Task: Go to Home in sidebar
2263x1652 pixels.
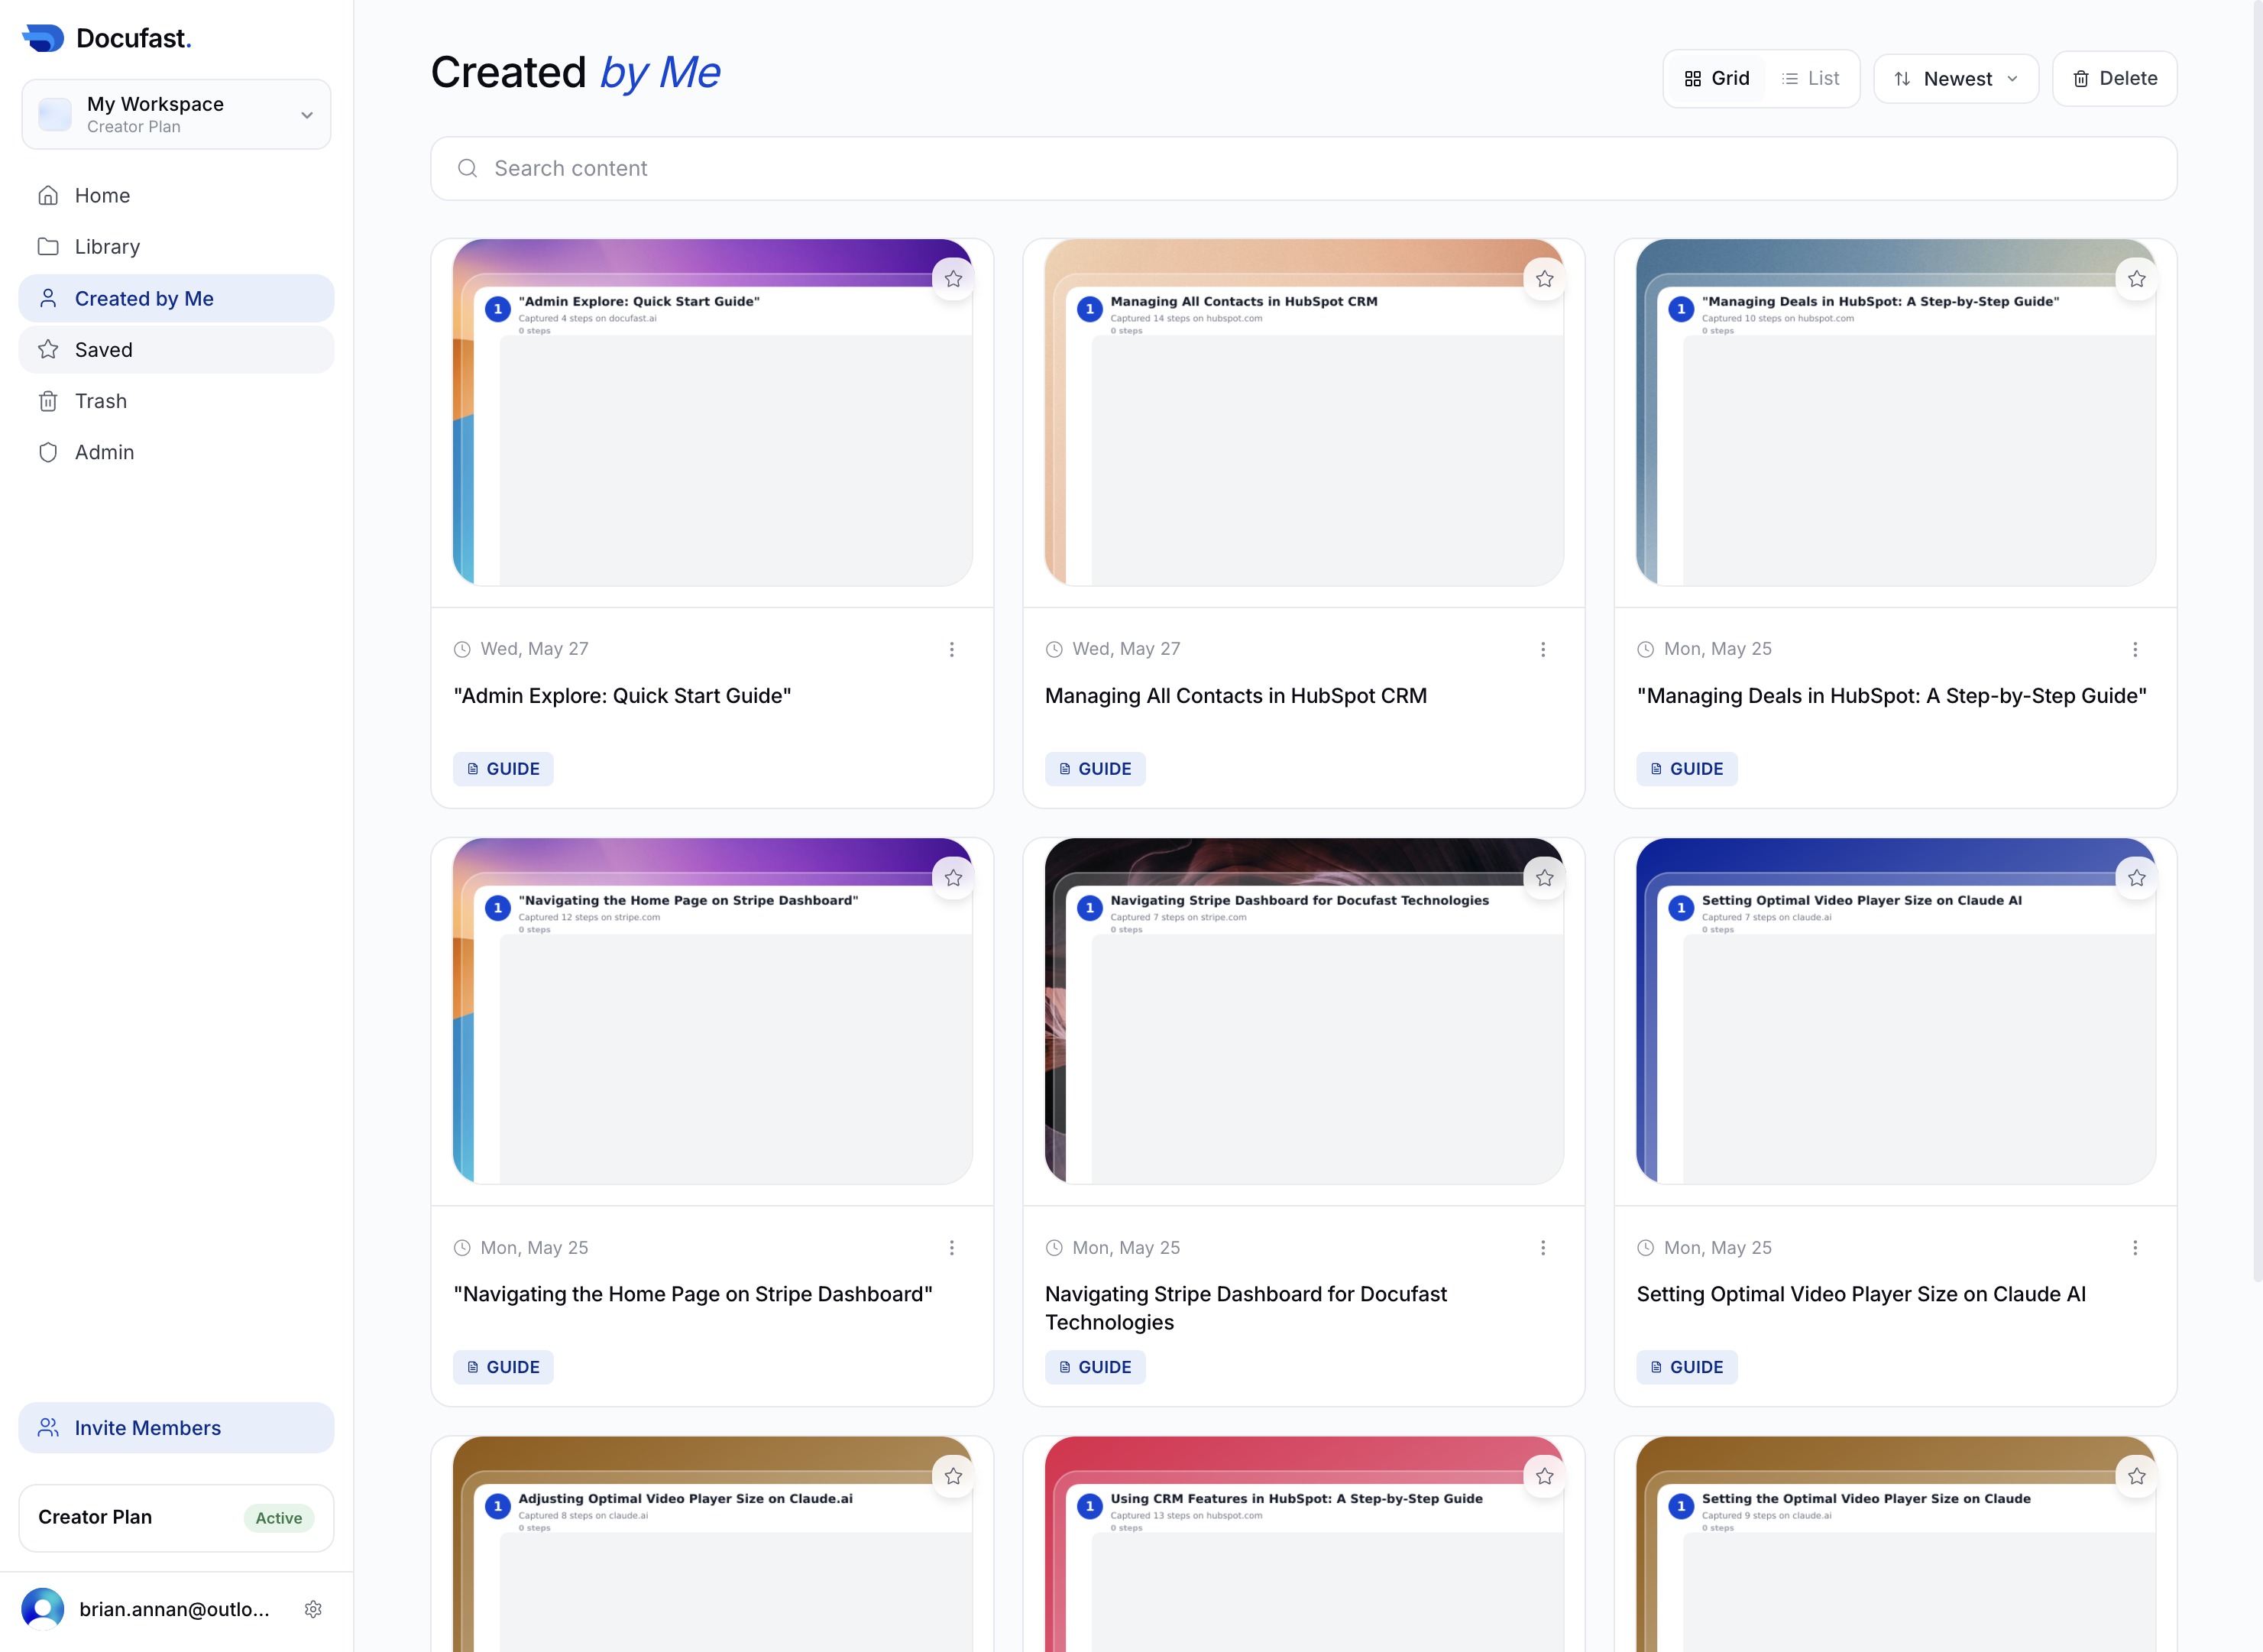Action: coord(176,195)
